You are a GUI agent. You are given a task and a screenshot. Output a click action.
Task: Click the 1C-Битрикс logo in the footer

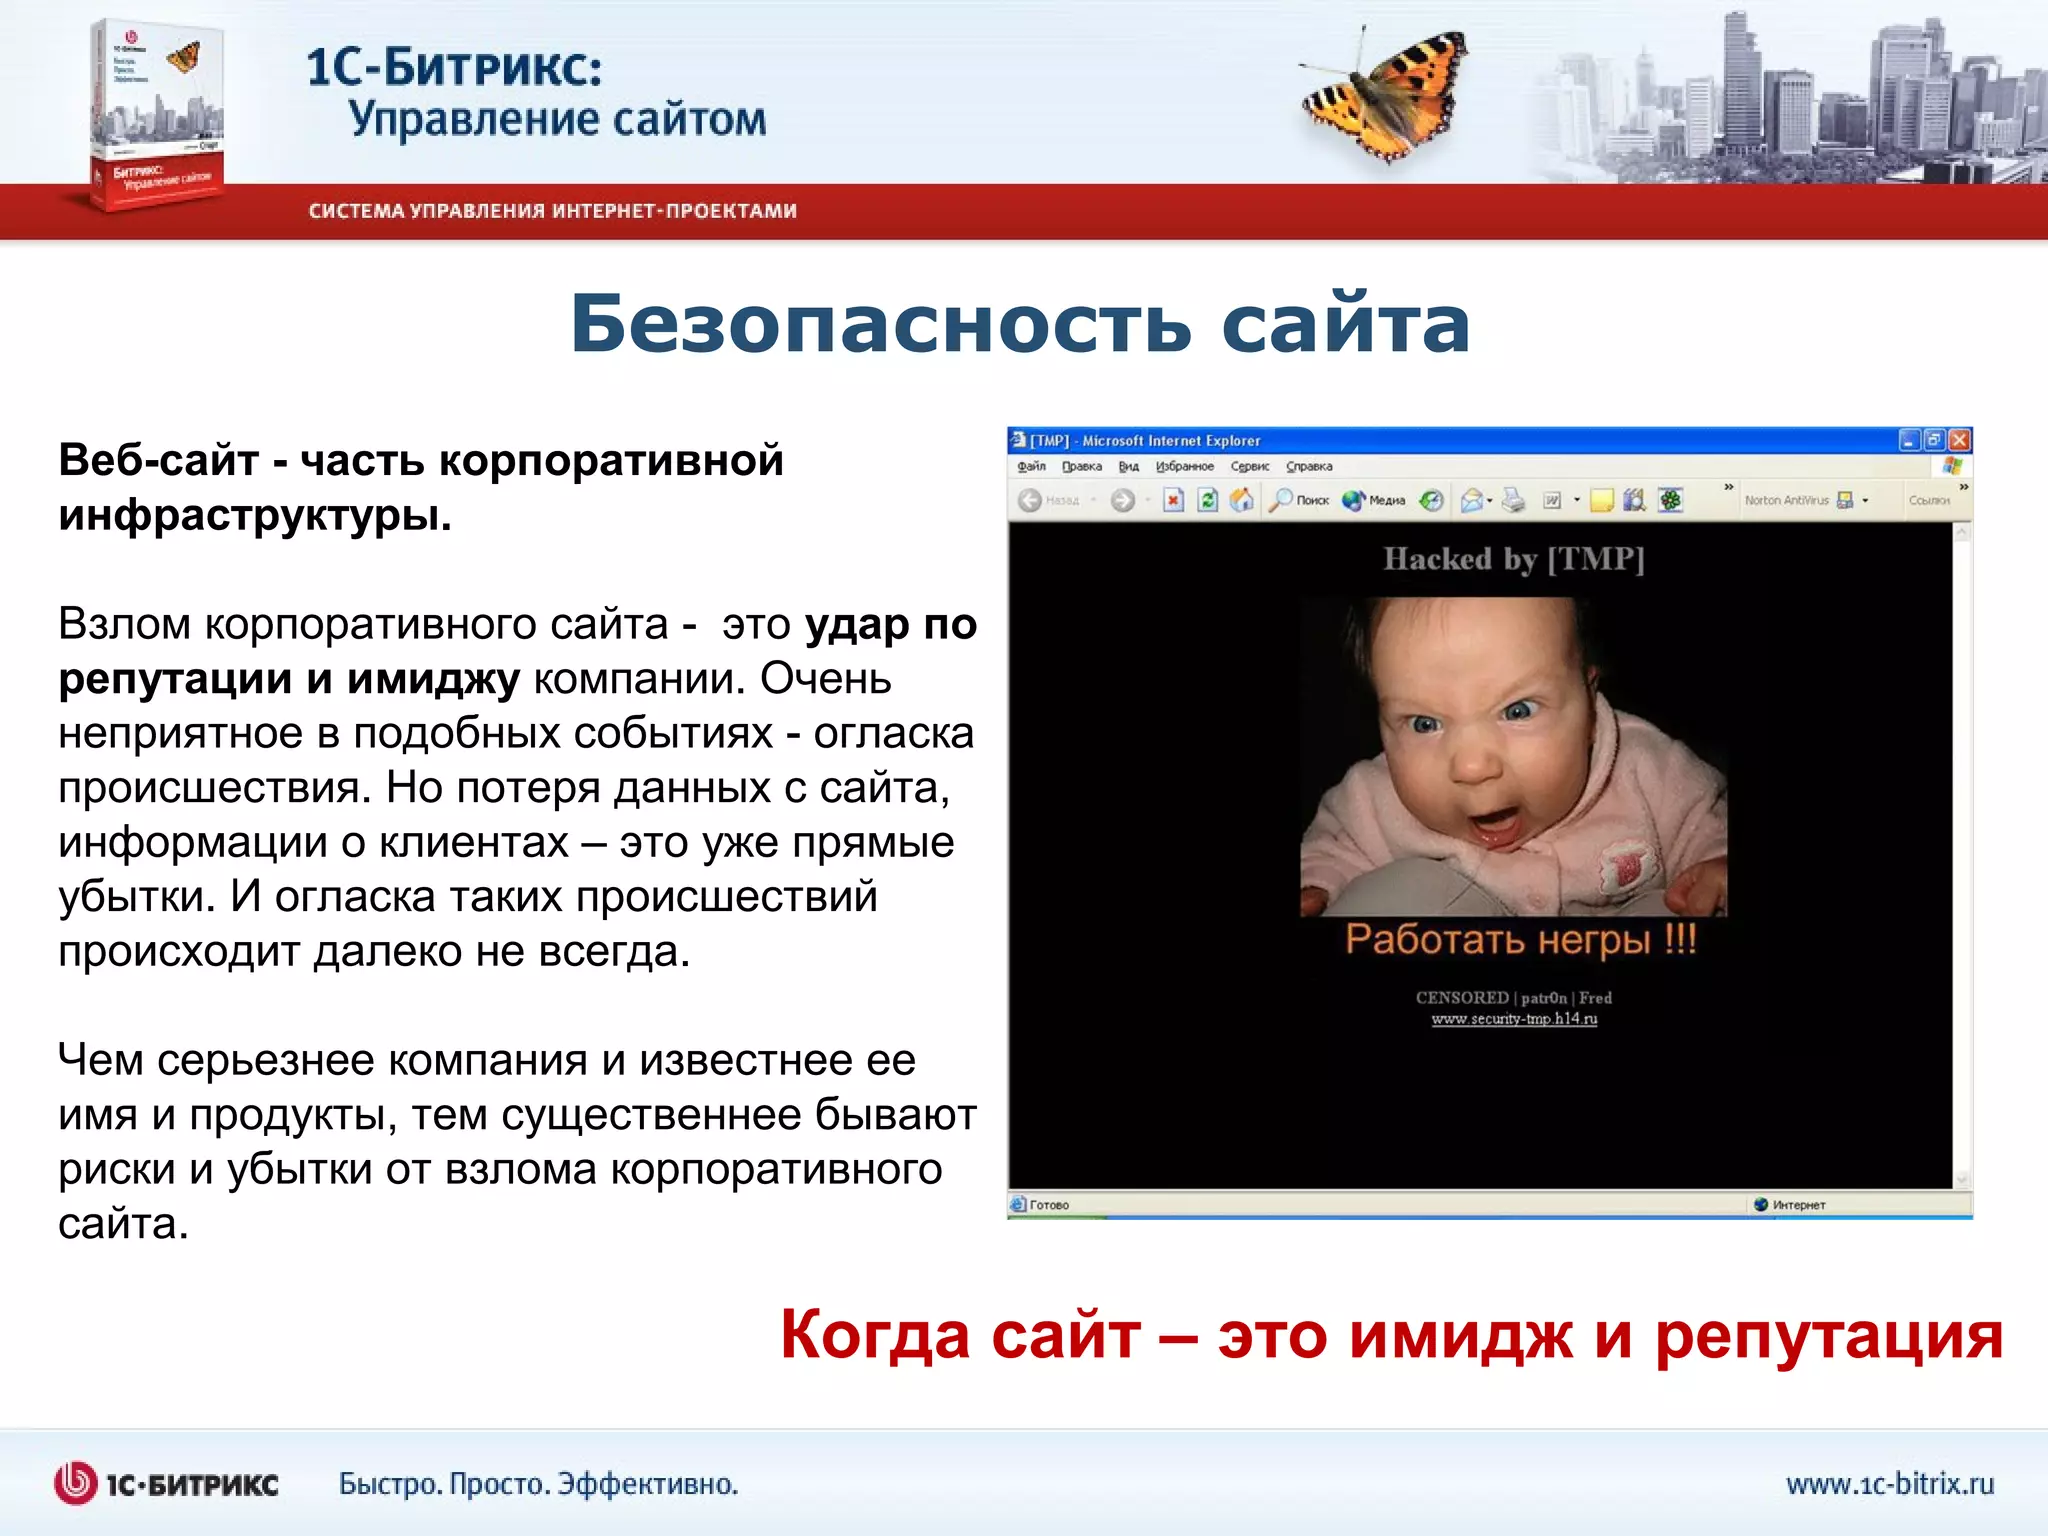coord(166,1483)
